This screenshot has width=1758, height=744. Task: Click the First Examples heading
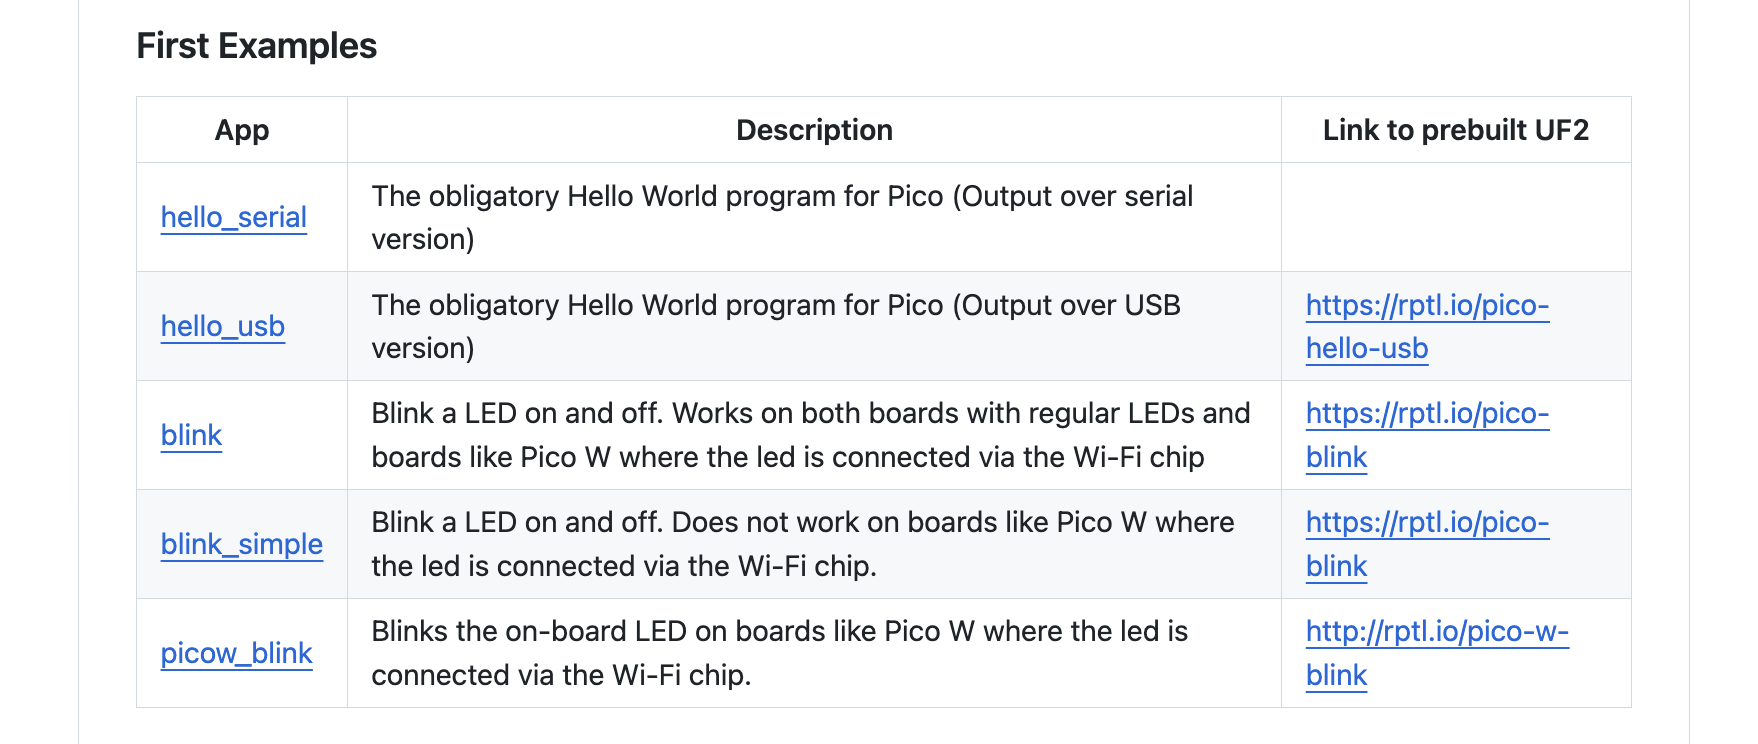(x=257, y=46)
